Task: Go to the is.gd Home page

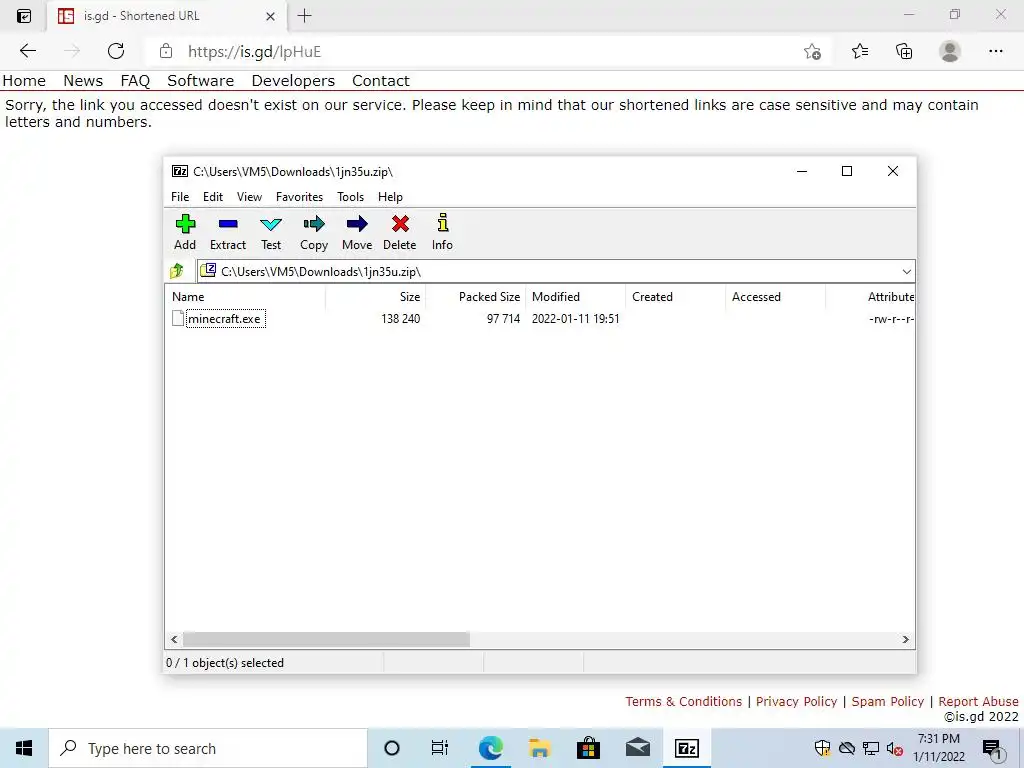Action: point(24,80)
